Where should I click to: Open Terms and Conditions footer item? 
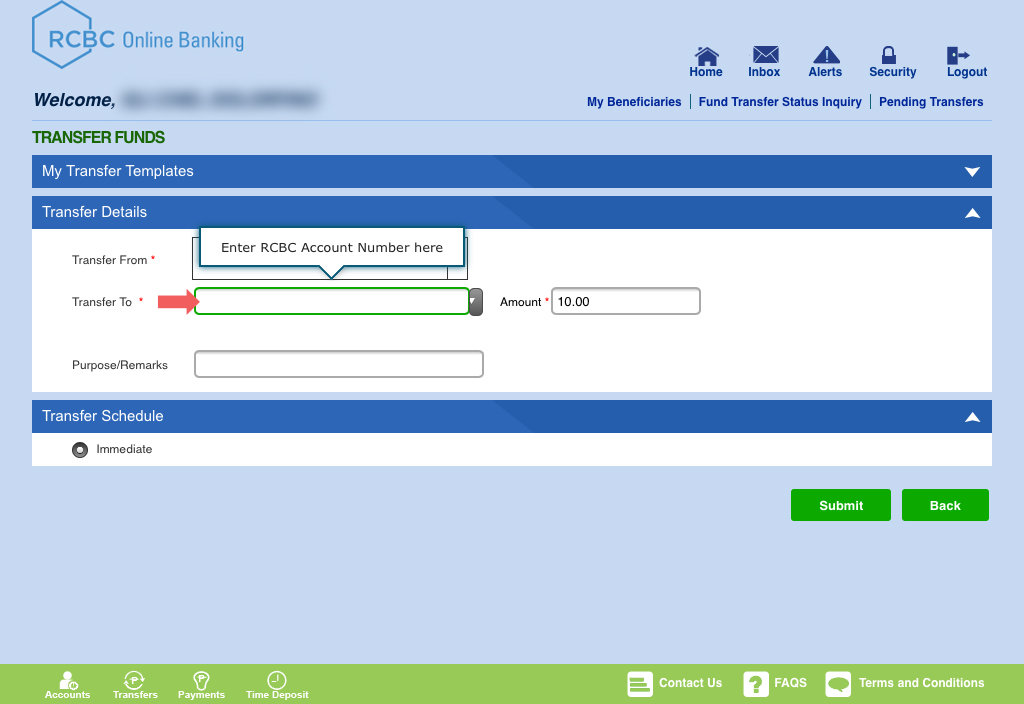905,684
